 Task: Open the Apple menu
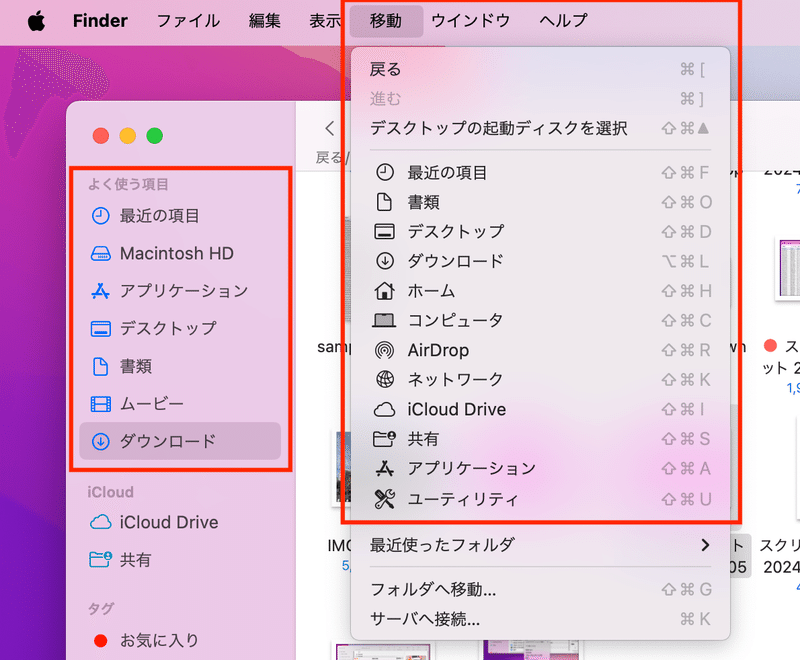click(36, 21)
